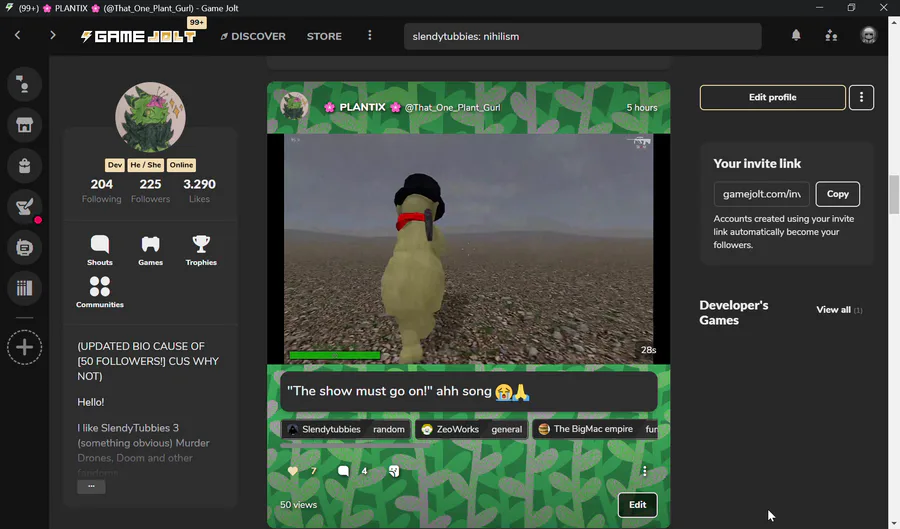Click the Online status badge
This screenshot has height=529, width=900.
point(181,165)
